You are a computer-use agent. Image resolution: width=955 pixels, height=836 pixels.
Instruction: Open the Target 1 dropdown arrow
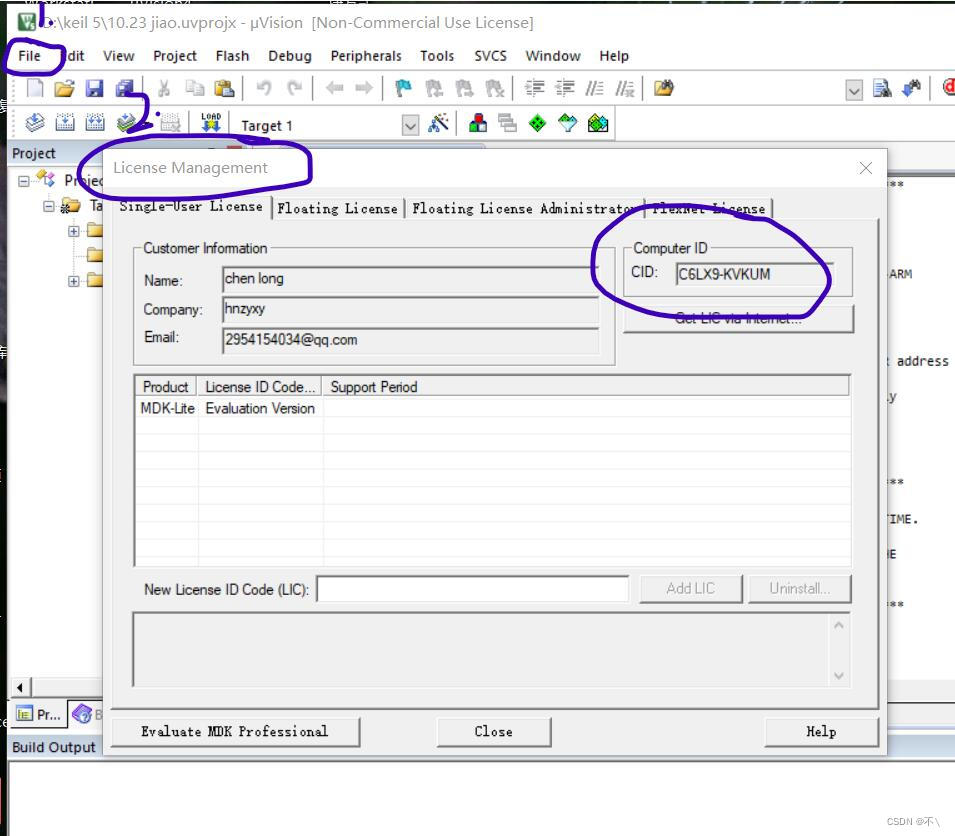pyautogui.click(x=411, y=126)
